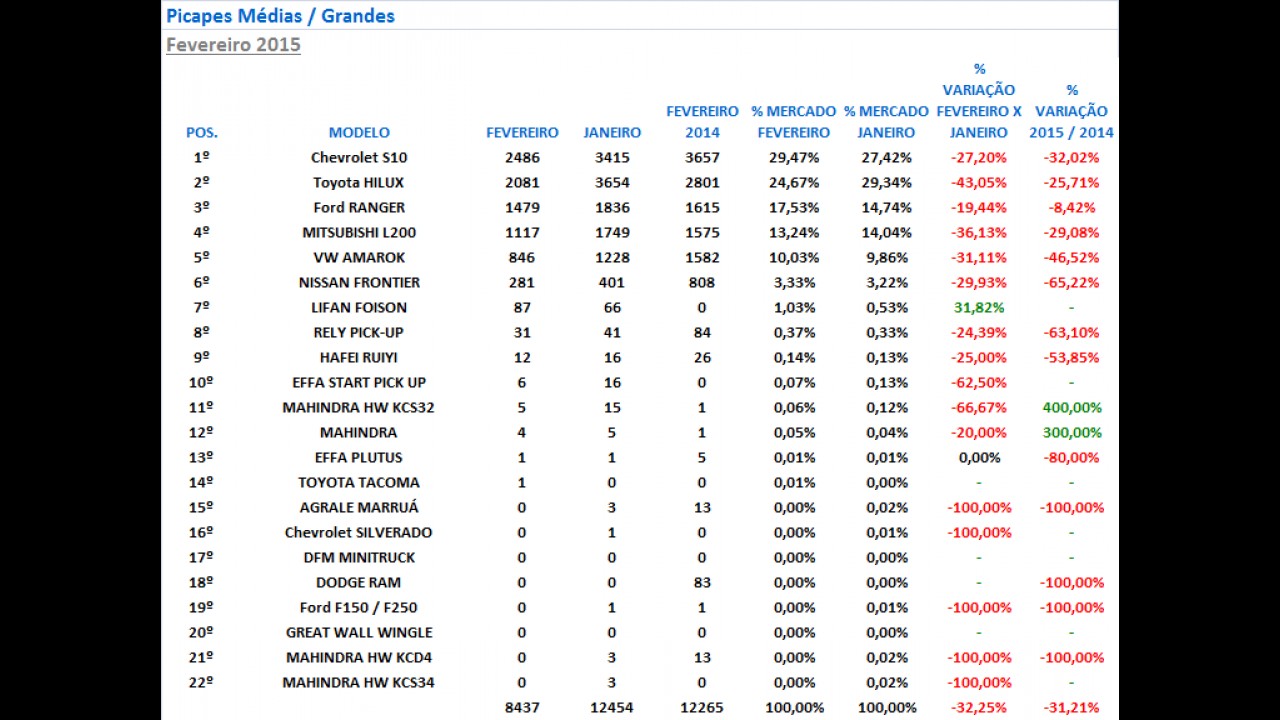The image size is (1280, 720).
Task: Click the -46,52% variation value
Action: pos(1071,257)
